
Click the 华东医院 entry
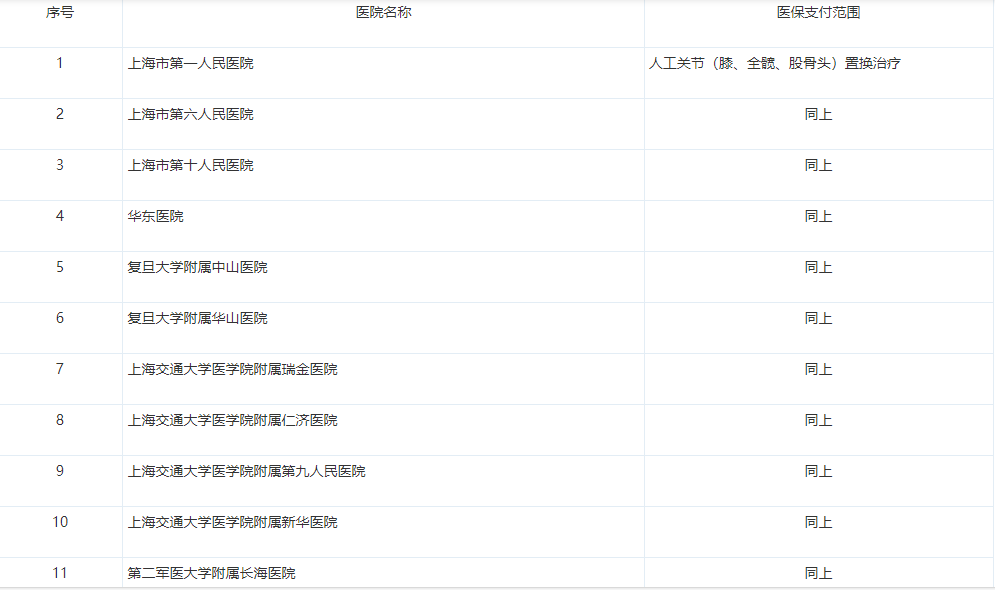point(156,217)
